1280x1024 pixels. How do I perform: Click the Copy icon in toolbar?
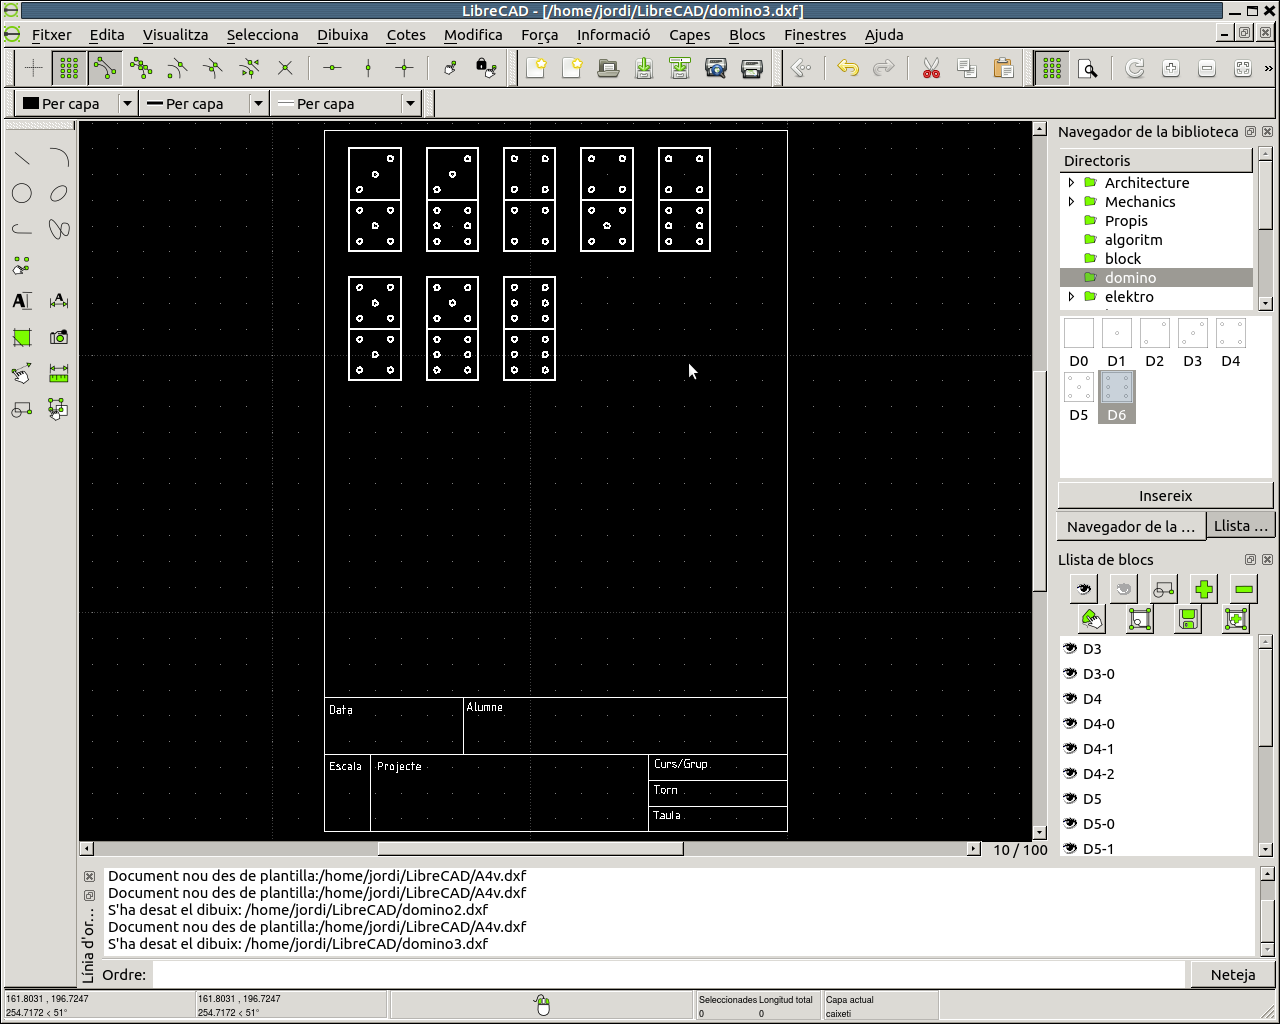(x=967, y=68)
